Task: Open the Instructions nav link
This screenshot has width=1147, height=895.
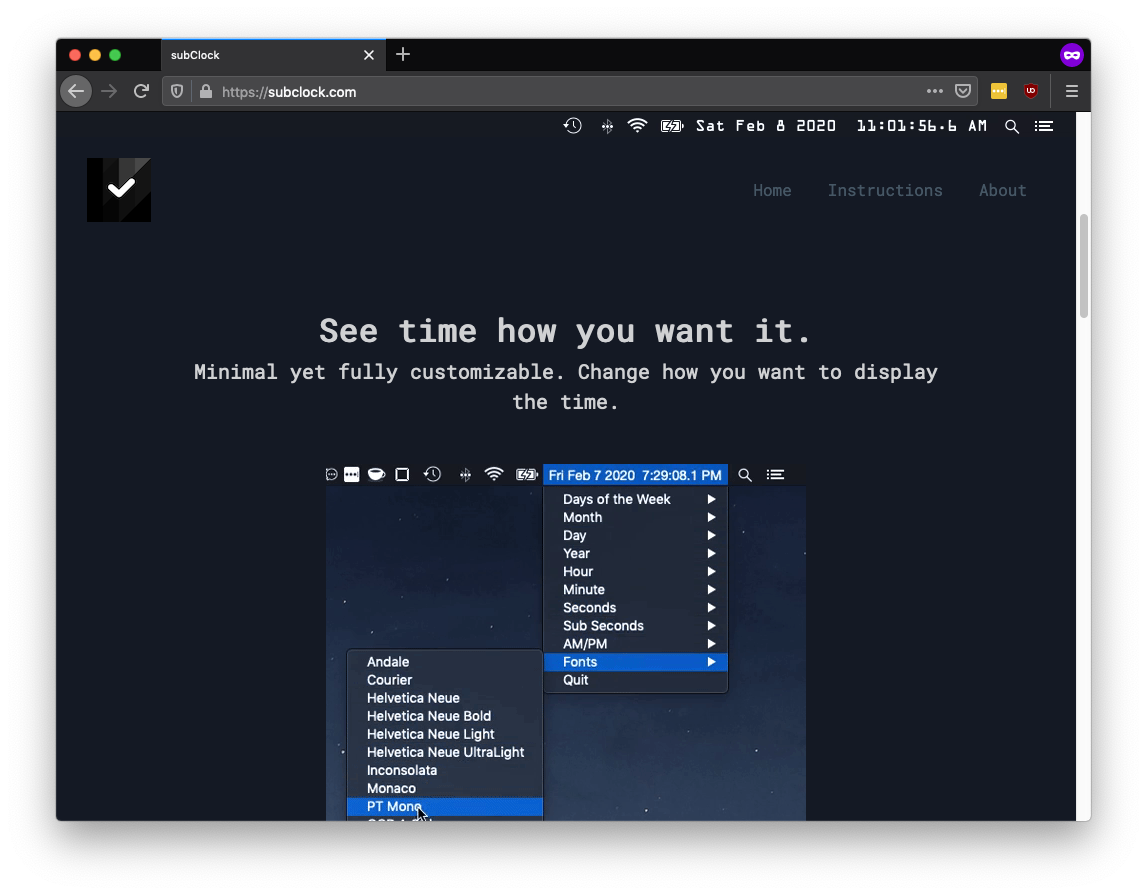Action: coord(885,190)
